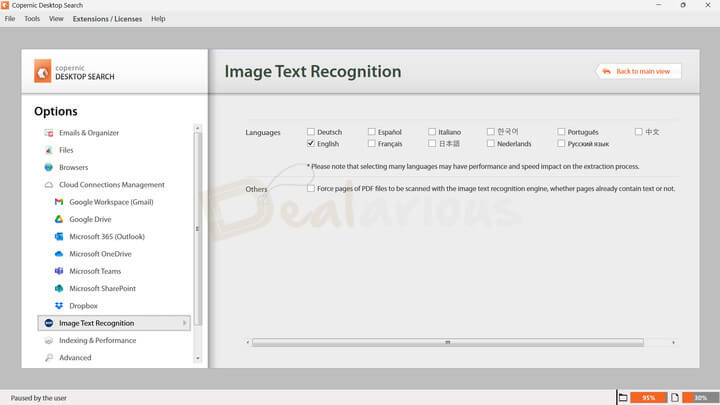Image resolution: width=720 pixels, height=405 pixels.
Task: Click the options list scroll down arrow
Action: tap(197, 358)
